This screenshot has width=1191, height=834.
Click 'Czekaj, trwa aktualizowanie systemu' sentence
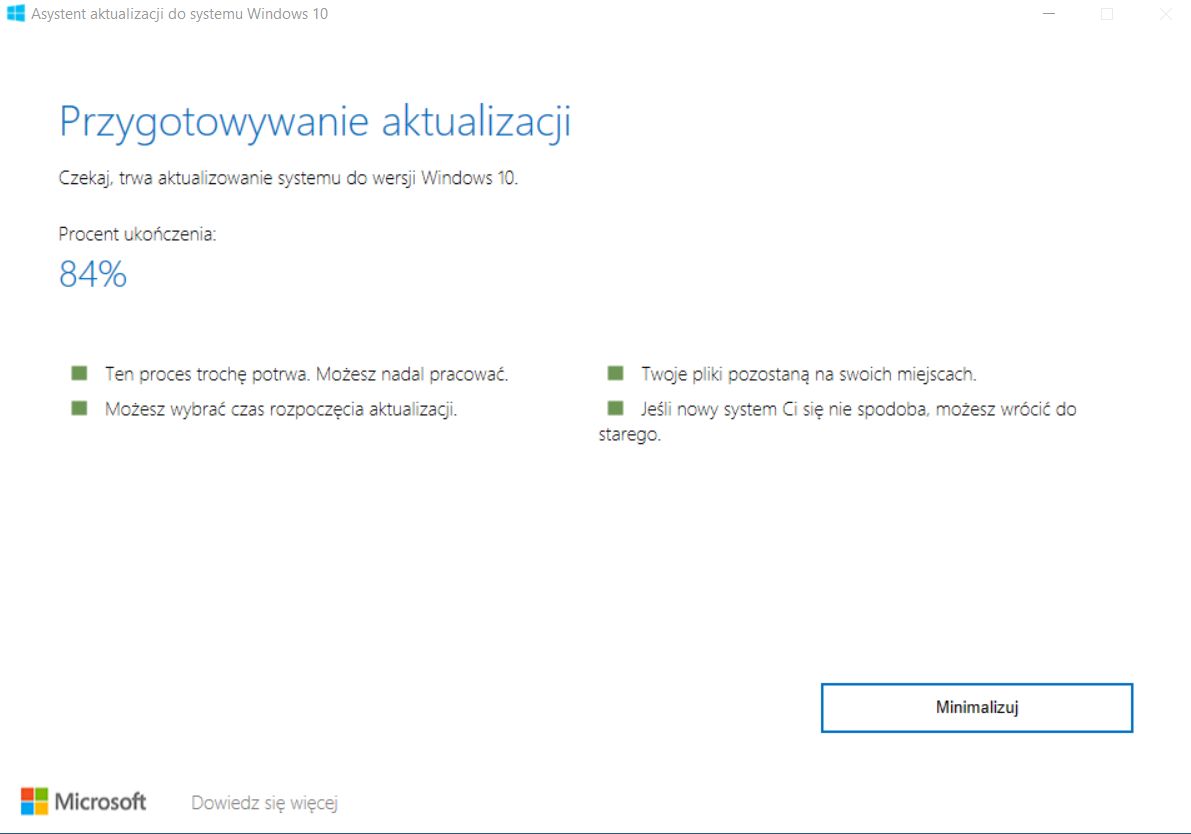(288, 178)
